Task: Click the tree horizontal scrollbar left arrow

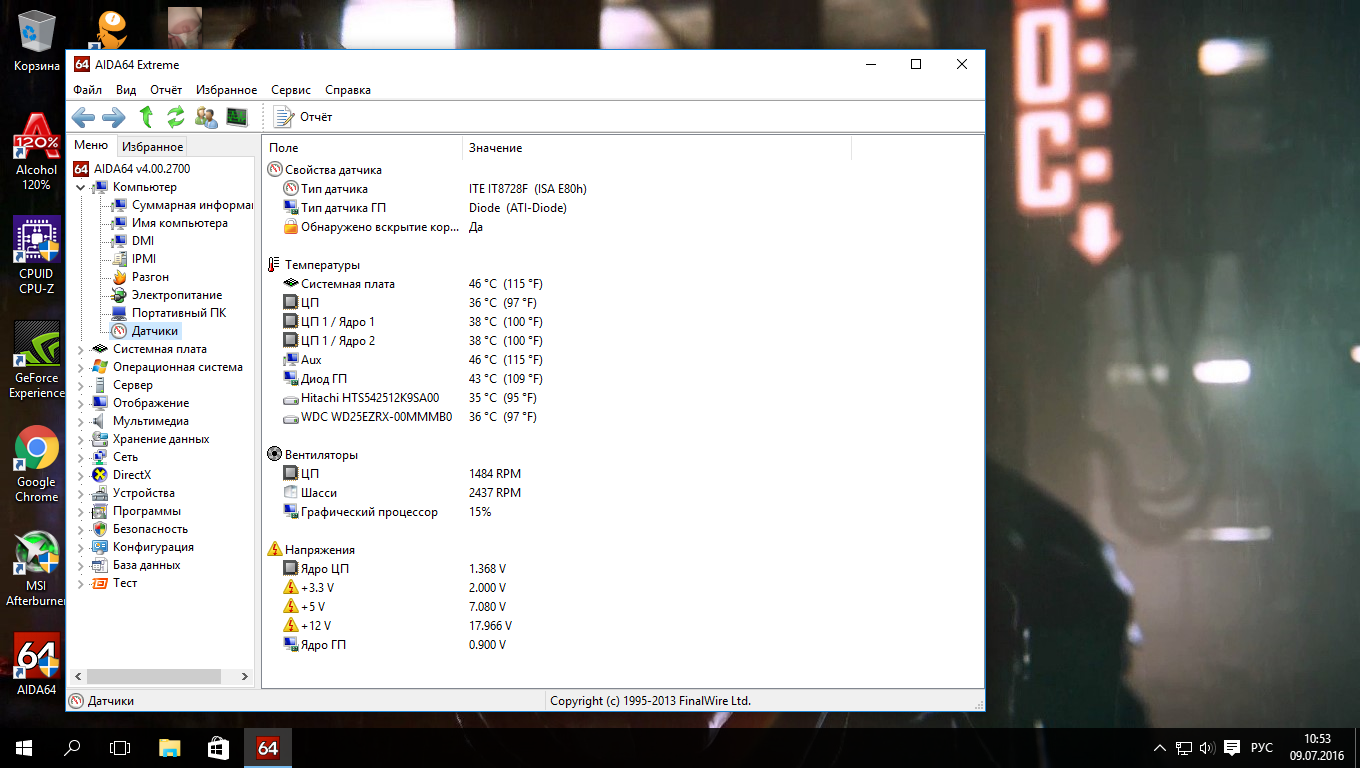Action: [79, 677]
